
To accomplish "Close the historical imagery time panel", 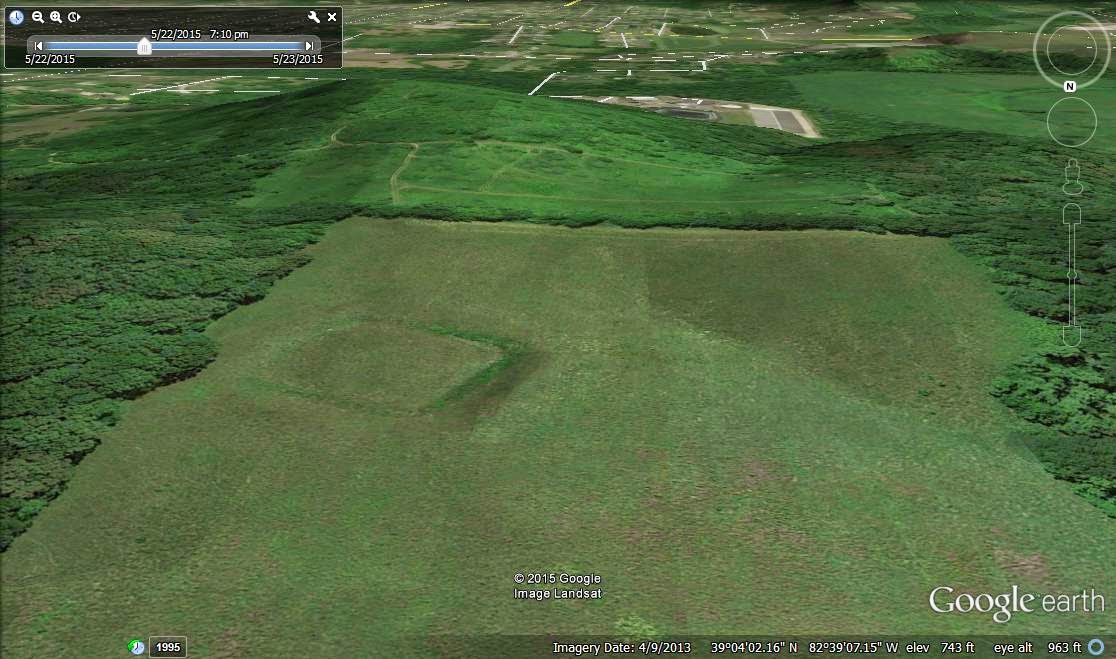I will pyautogui.click(x=331, y=17).
